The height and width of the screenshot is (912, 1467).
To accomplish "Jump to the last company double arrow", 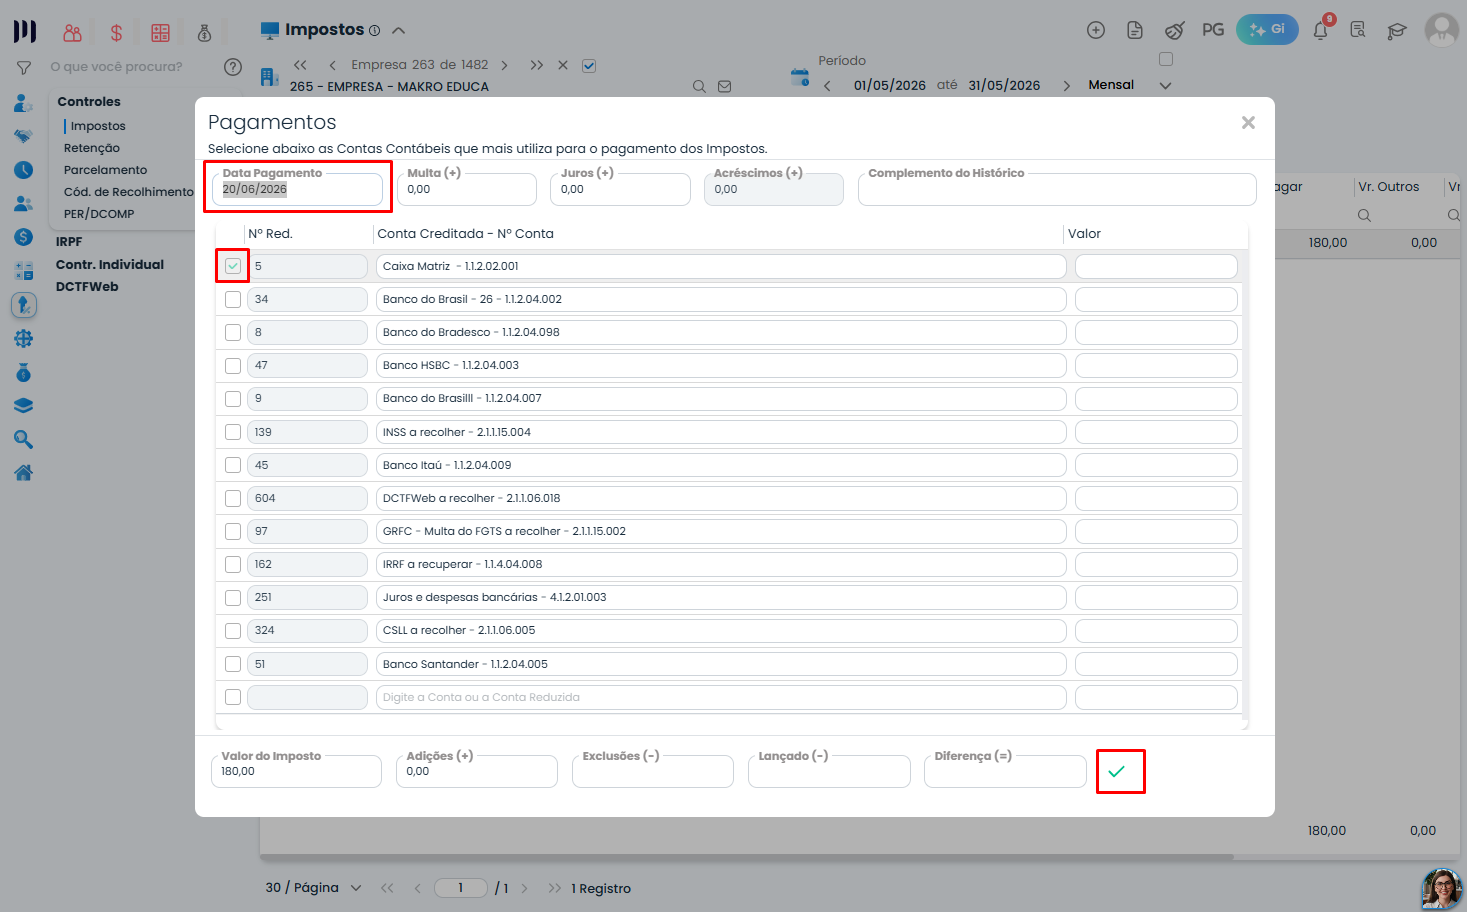I will (537, 65).
